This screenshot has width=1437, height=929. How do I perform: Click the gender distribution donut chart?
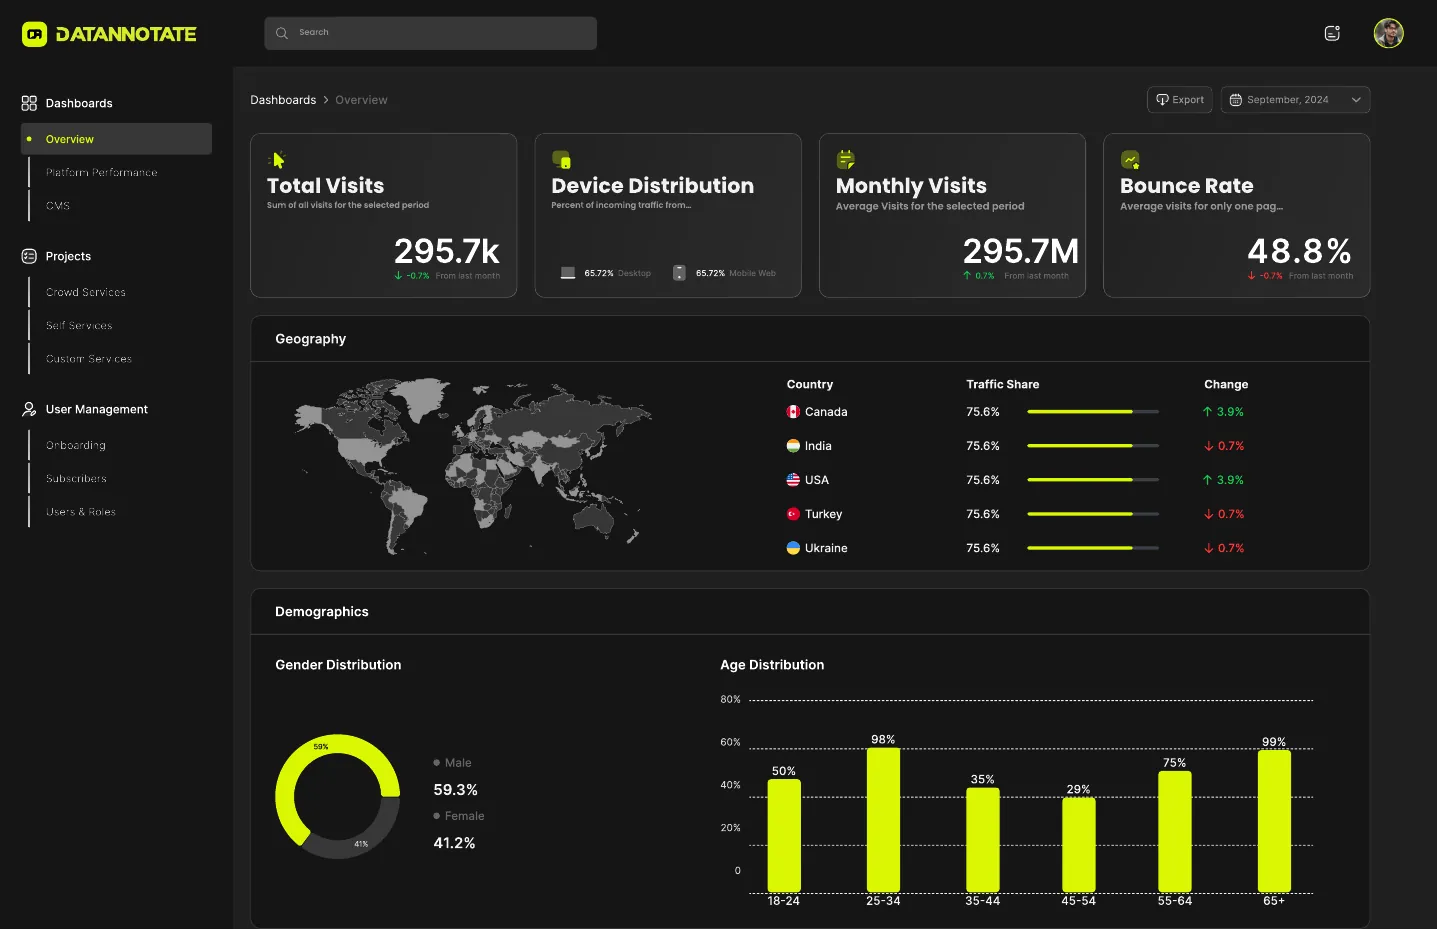(x=338, y=797)
